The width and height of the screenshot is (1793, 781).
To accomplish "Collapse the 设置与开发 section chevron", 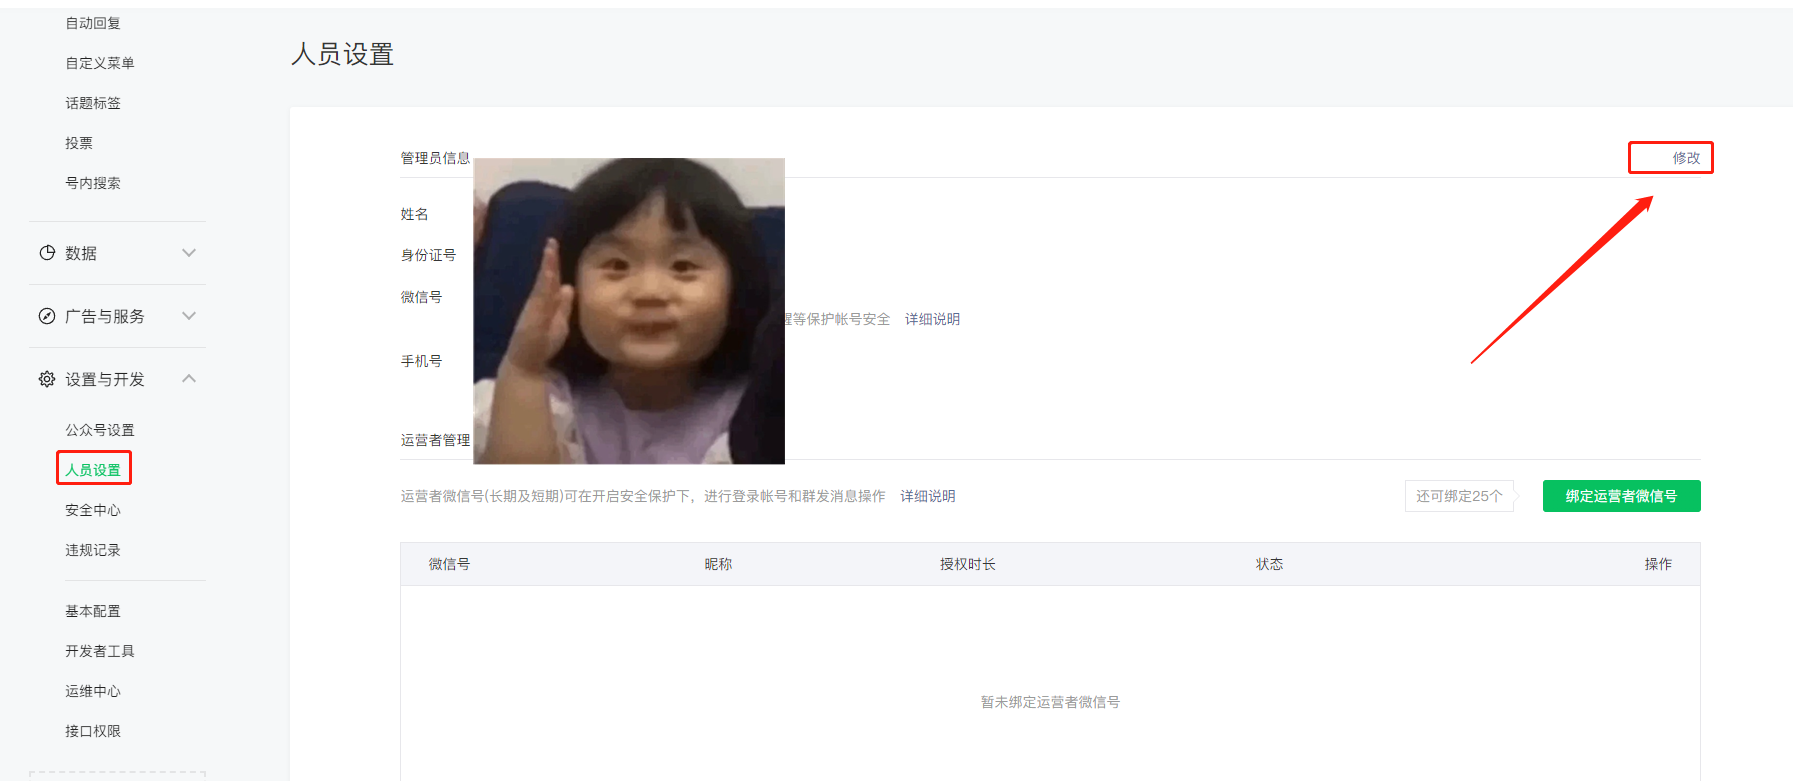I will pyautogui.click(x=189, y=378).
